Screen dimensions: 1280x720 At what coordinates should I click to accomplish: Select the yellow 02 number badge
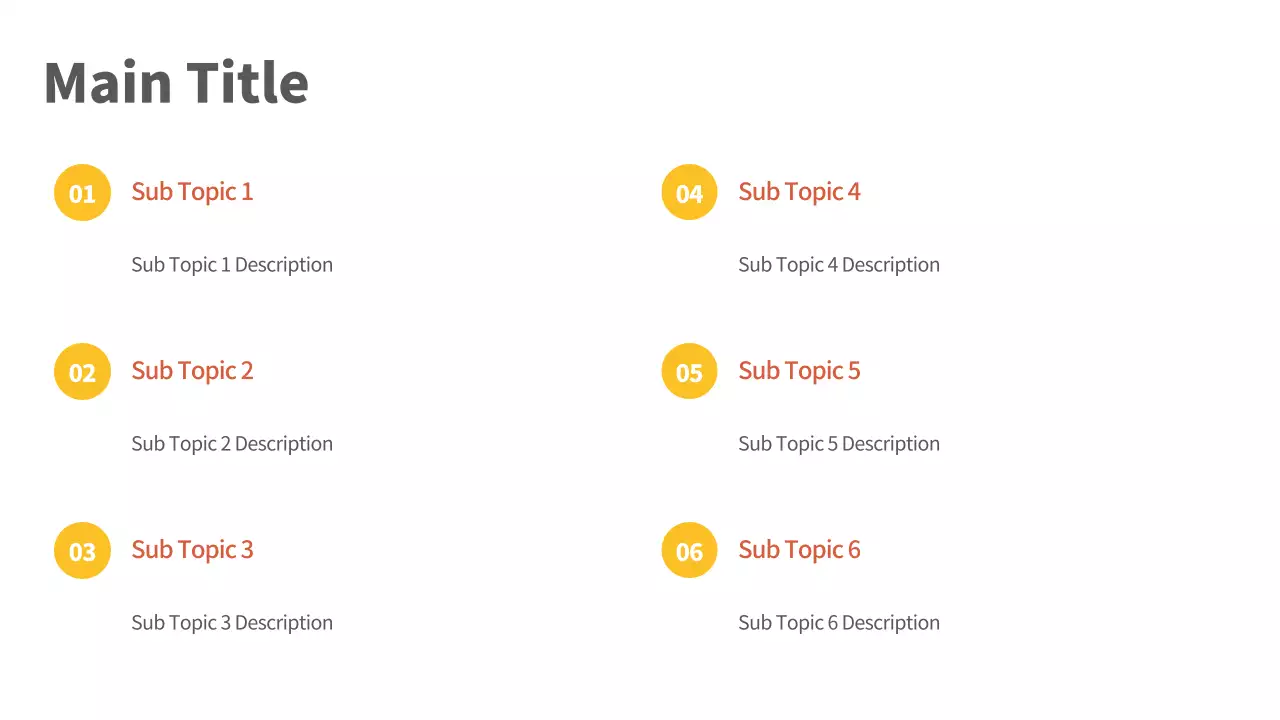(x=82, y=372)
